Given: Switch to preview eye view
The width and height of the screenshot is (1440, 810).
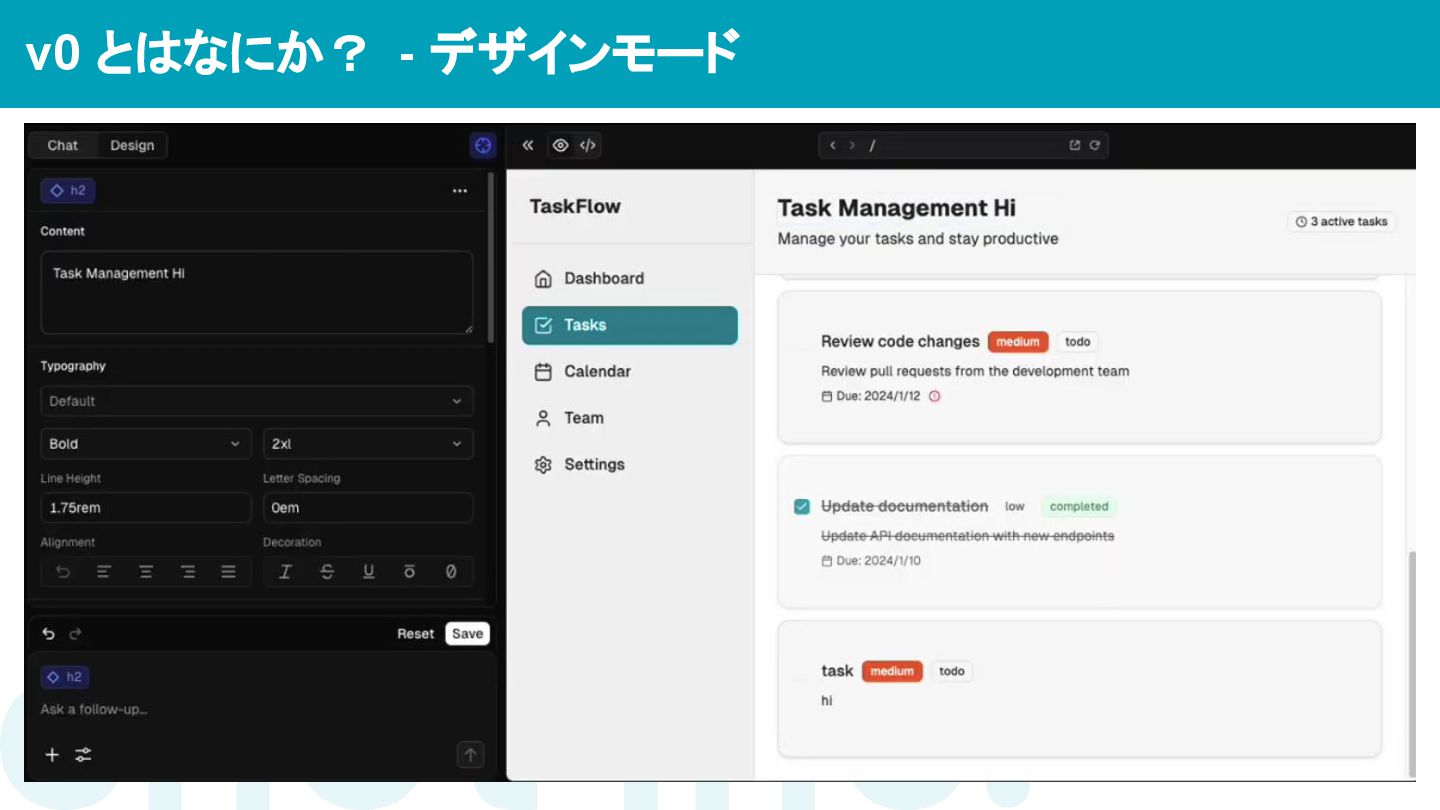Looking at the screenshot, I should click(x=561, y=145).
